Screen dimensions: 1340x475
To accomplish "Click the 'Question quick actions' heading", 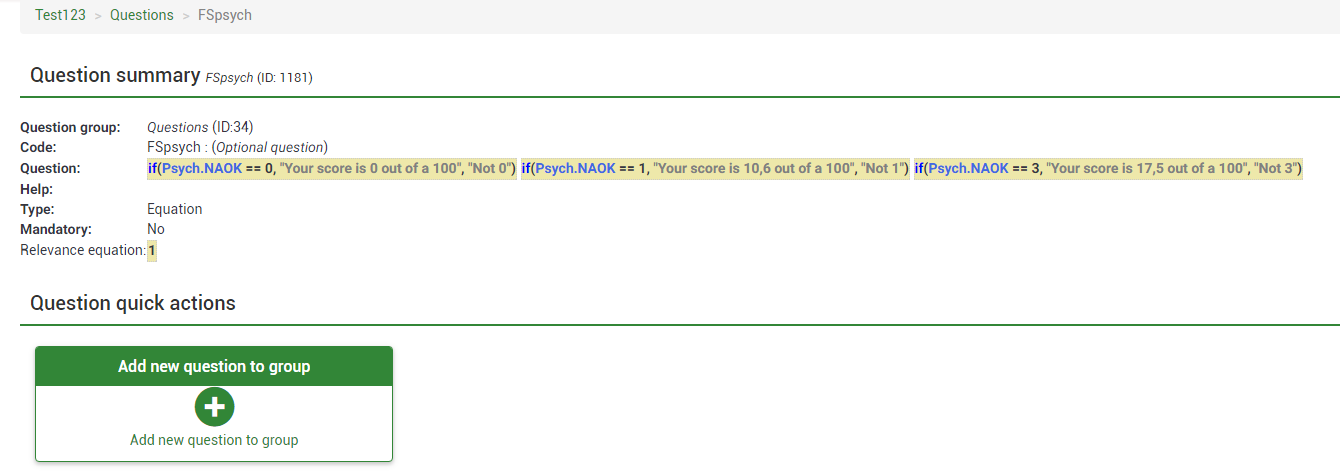I will [x=133, y=303].
